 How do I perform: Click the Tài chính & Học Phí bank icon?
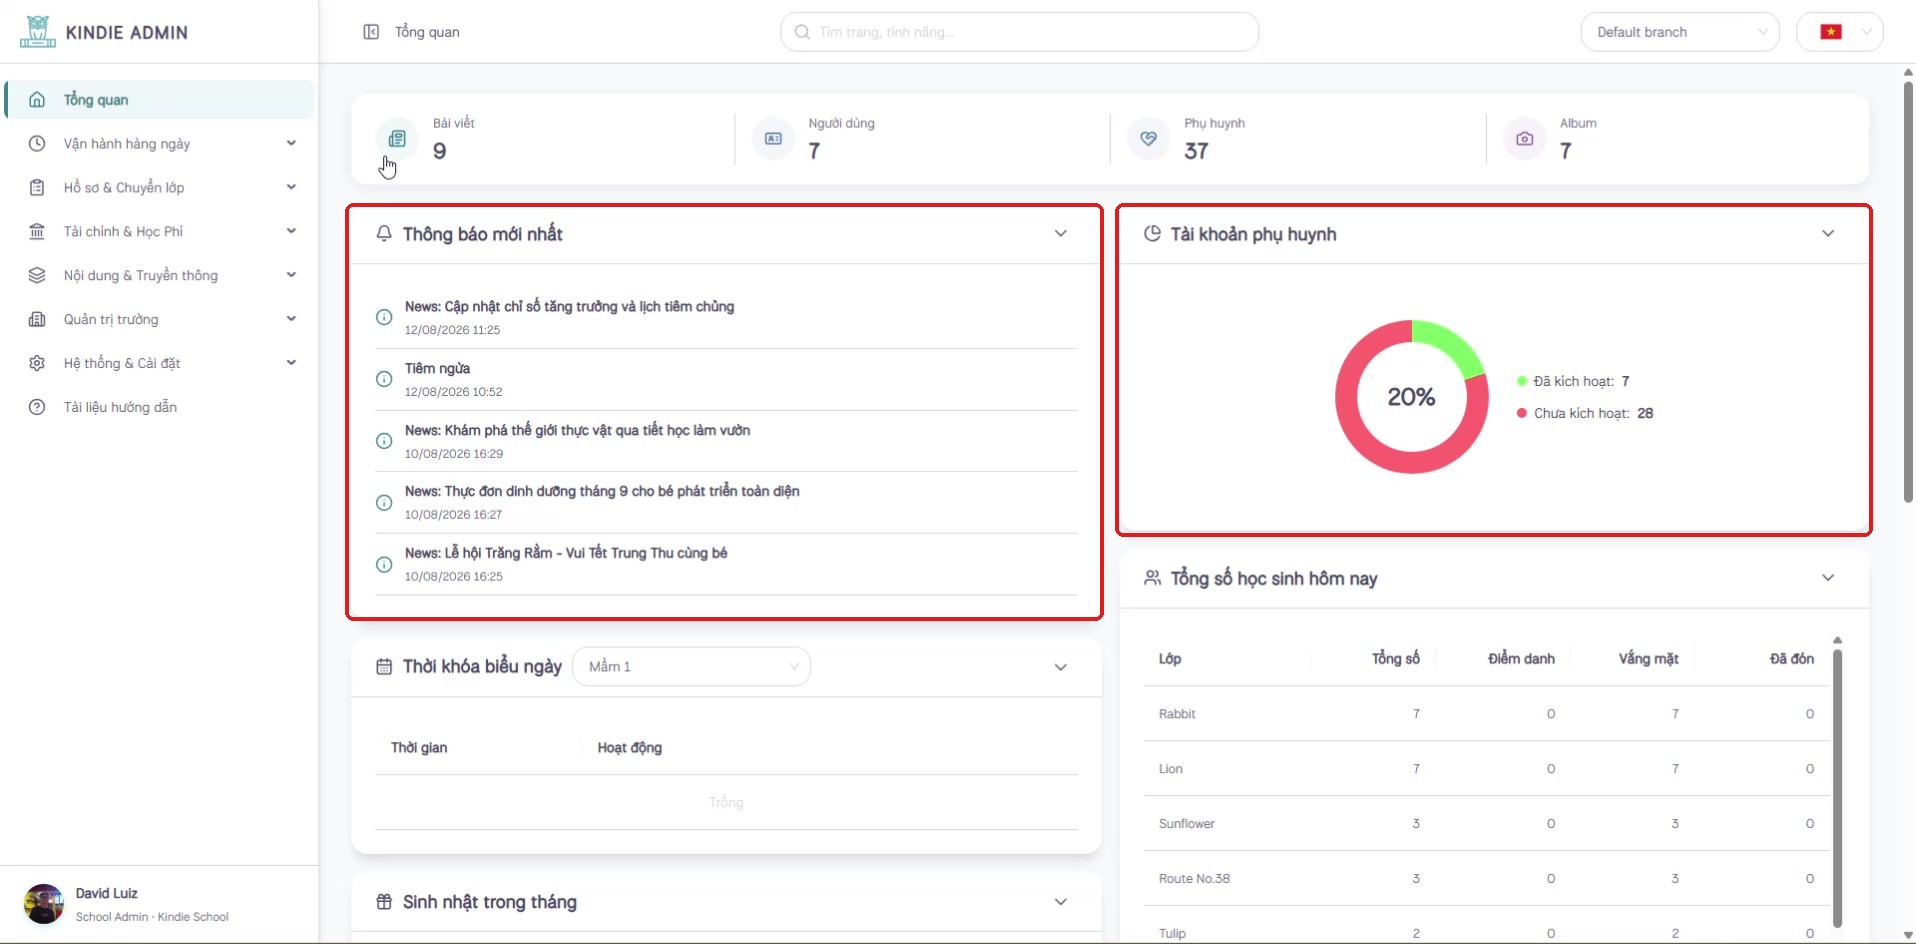tap(37, 232)
